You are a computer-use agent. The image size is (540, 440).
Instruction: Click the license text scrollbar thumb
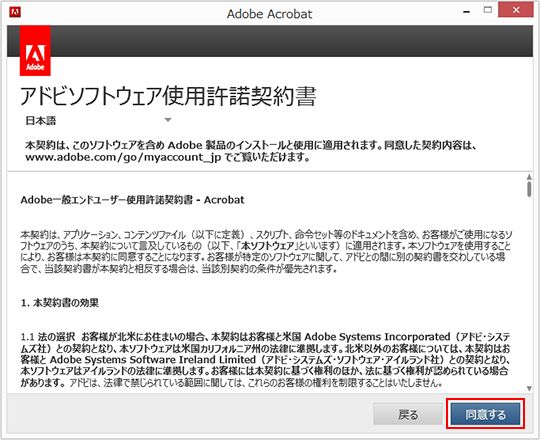[x=529, y=189]
